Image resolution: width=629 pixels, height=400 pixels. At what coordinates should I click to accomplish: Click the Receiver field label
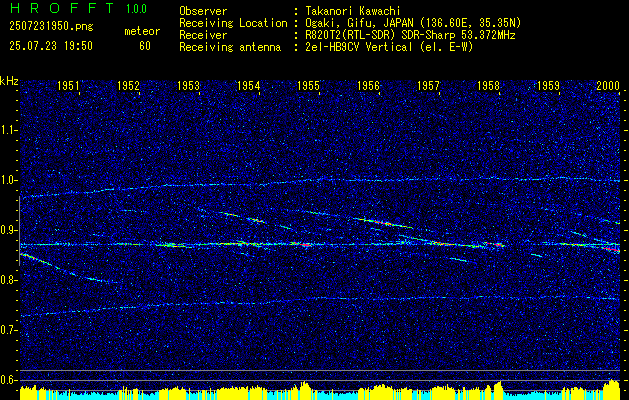click(x=203, y=35)
